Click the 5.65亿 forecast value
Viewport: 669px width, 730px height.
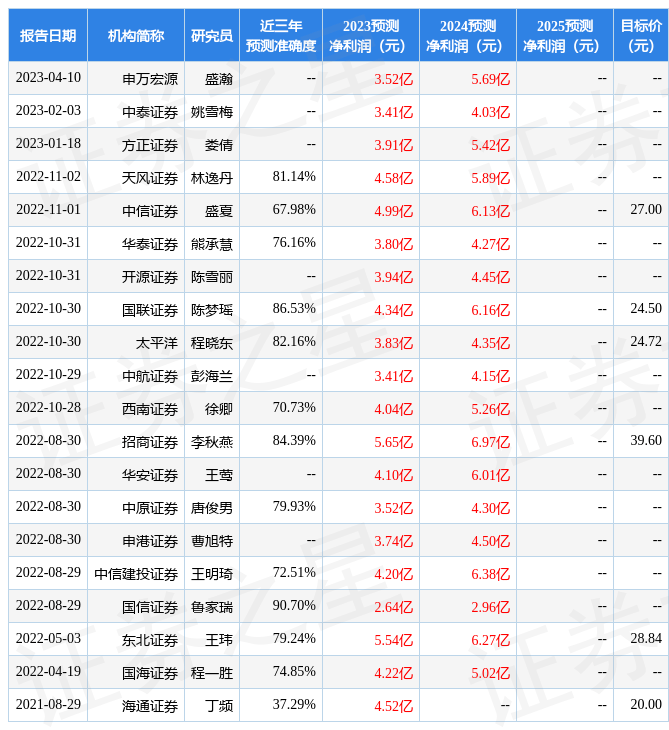coord(393,442)
